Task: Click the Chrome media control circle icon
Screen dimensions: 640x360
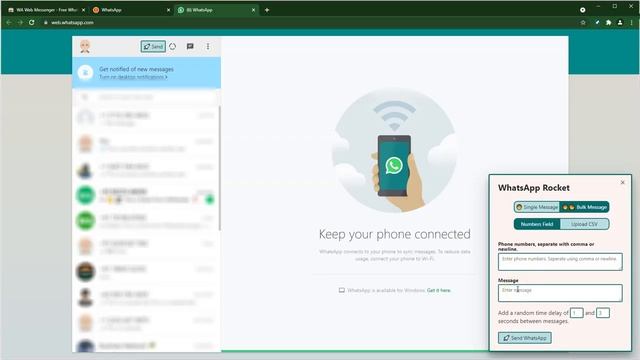Action: [582, 10]
